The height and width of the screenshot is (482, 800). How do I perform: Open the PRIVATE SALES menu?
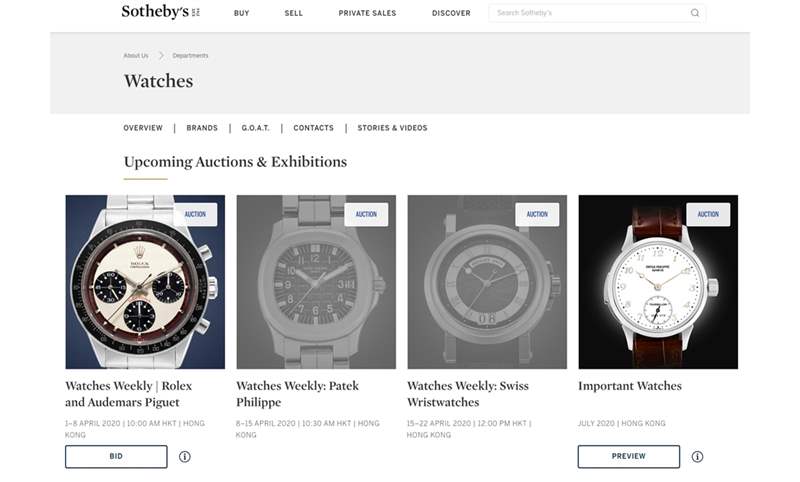click(367, 14)
